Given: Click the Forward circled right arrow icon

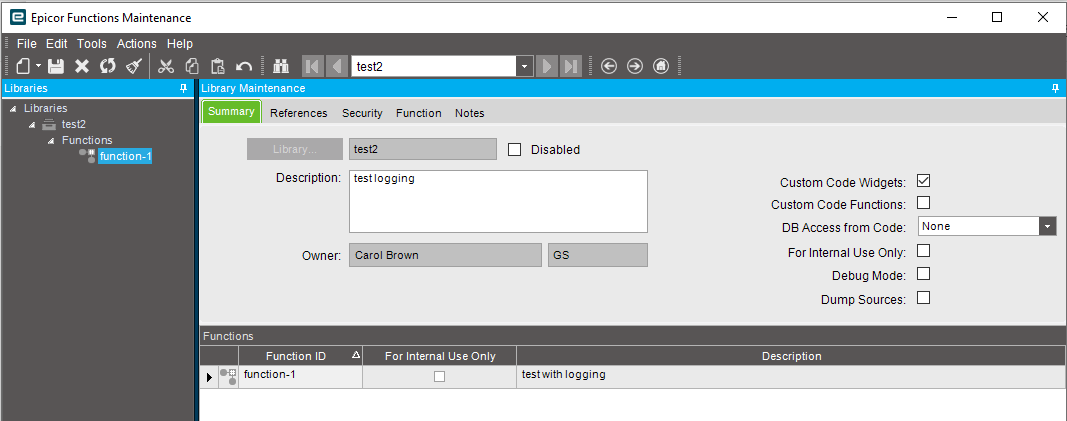Looking at the screenshot, I should pyautogui.click(x=635, y=66).
